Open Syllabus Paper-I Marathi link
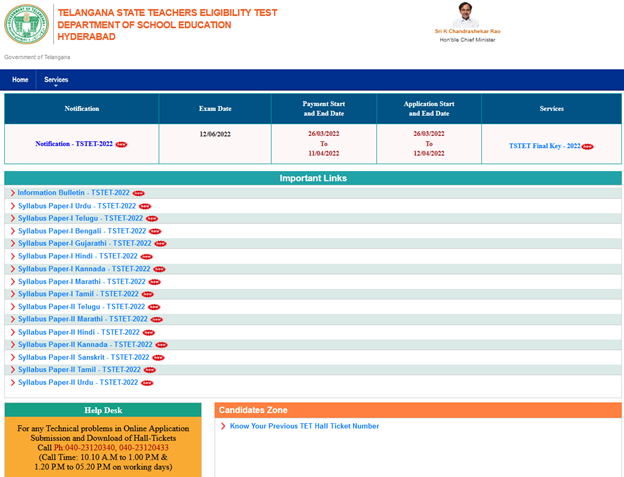The height and width of the screenshot is (477, 624). point(82,281)
